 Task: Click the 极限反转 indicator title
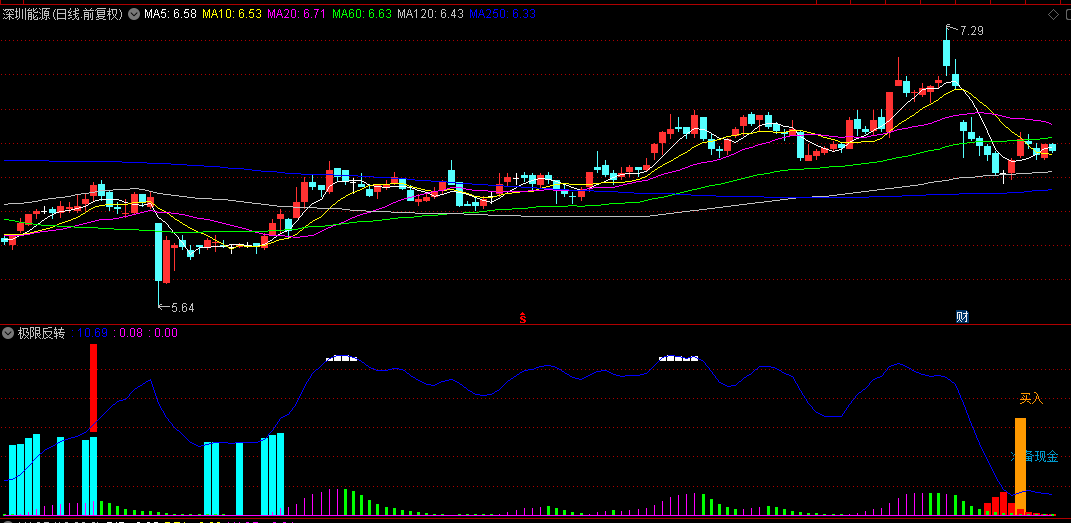point(41,333)
